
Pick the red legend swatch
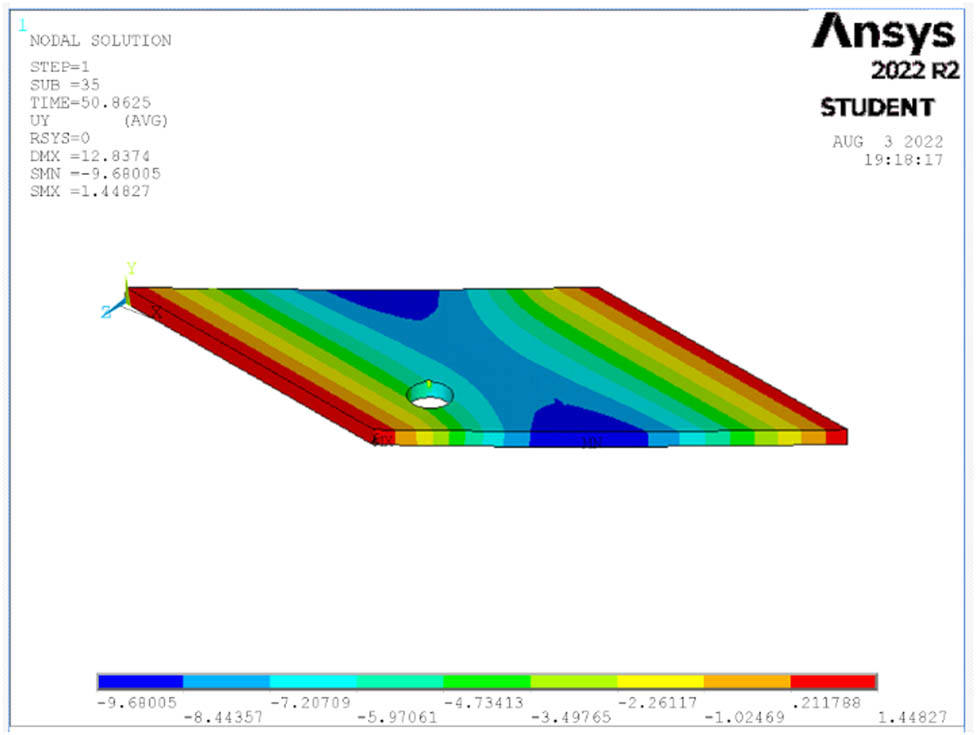click(x=833, y=682)
